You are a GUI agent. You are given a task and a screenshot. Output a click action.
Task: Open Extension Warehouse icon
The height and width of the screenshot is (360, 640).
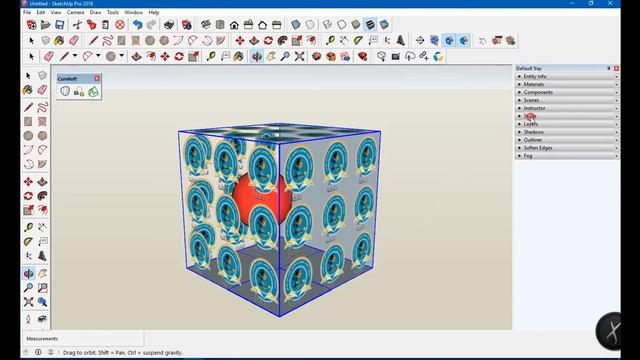(x=331, y=56)
